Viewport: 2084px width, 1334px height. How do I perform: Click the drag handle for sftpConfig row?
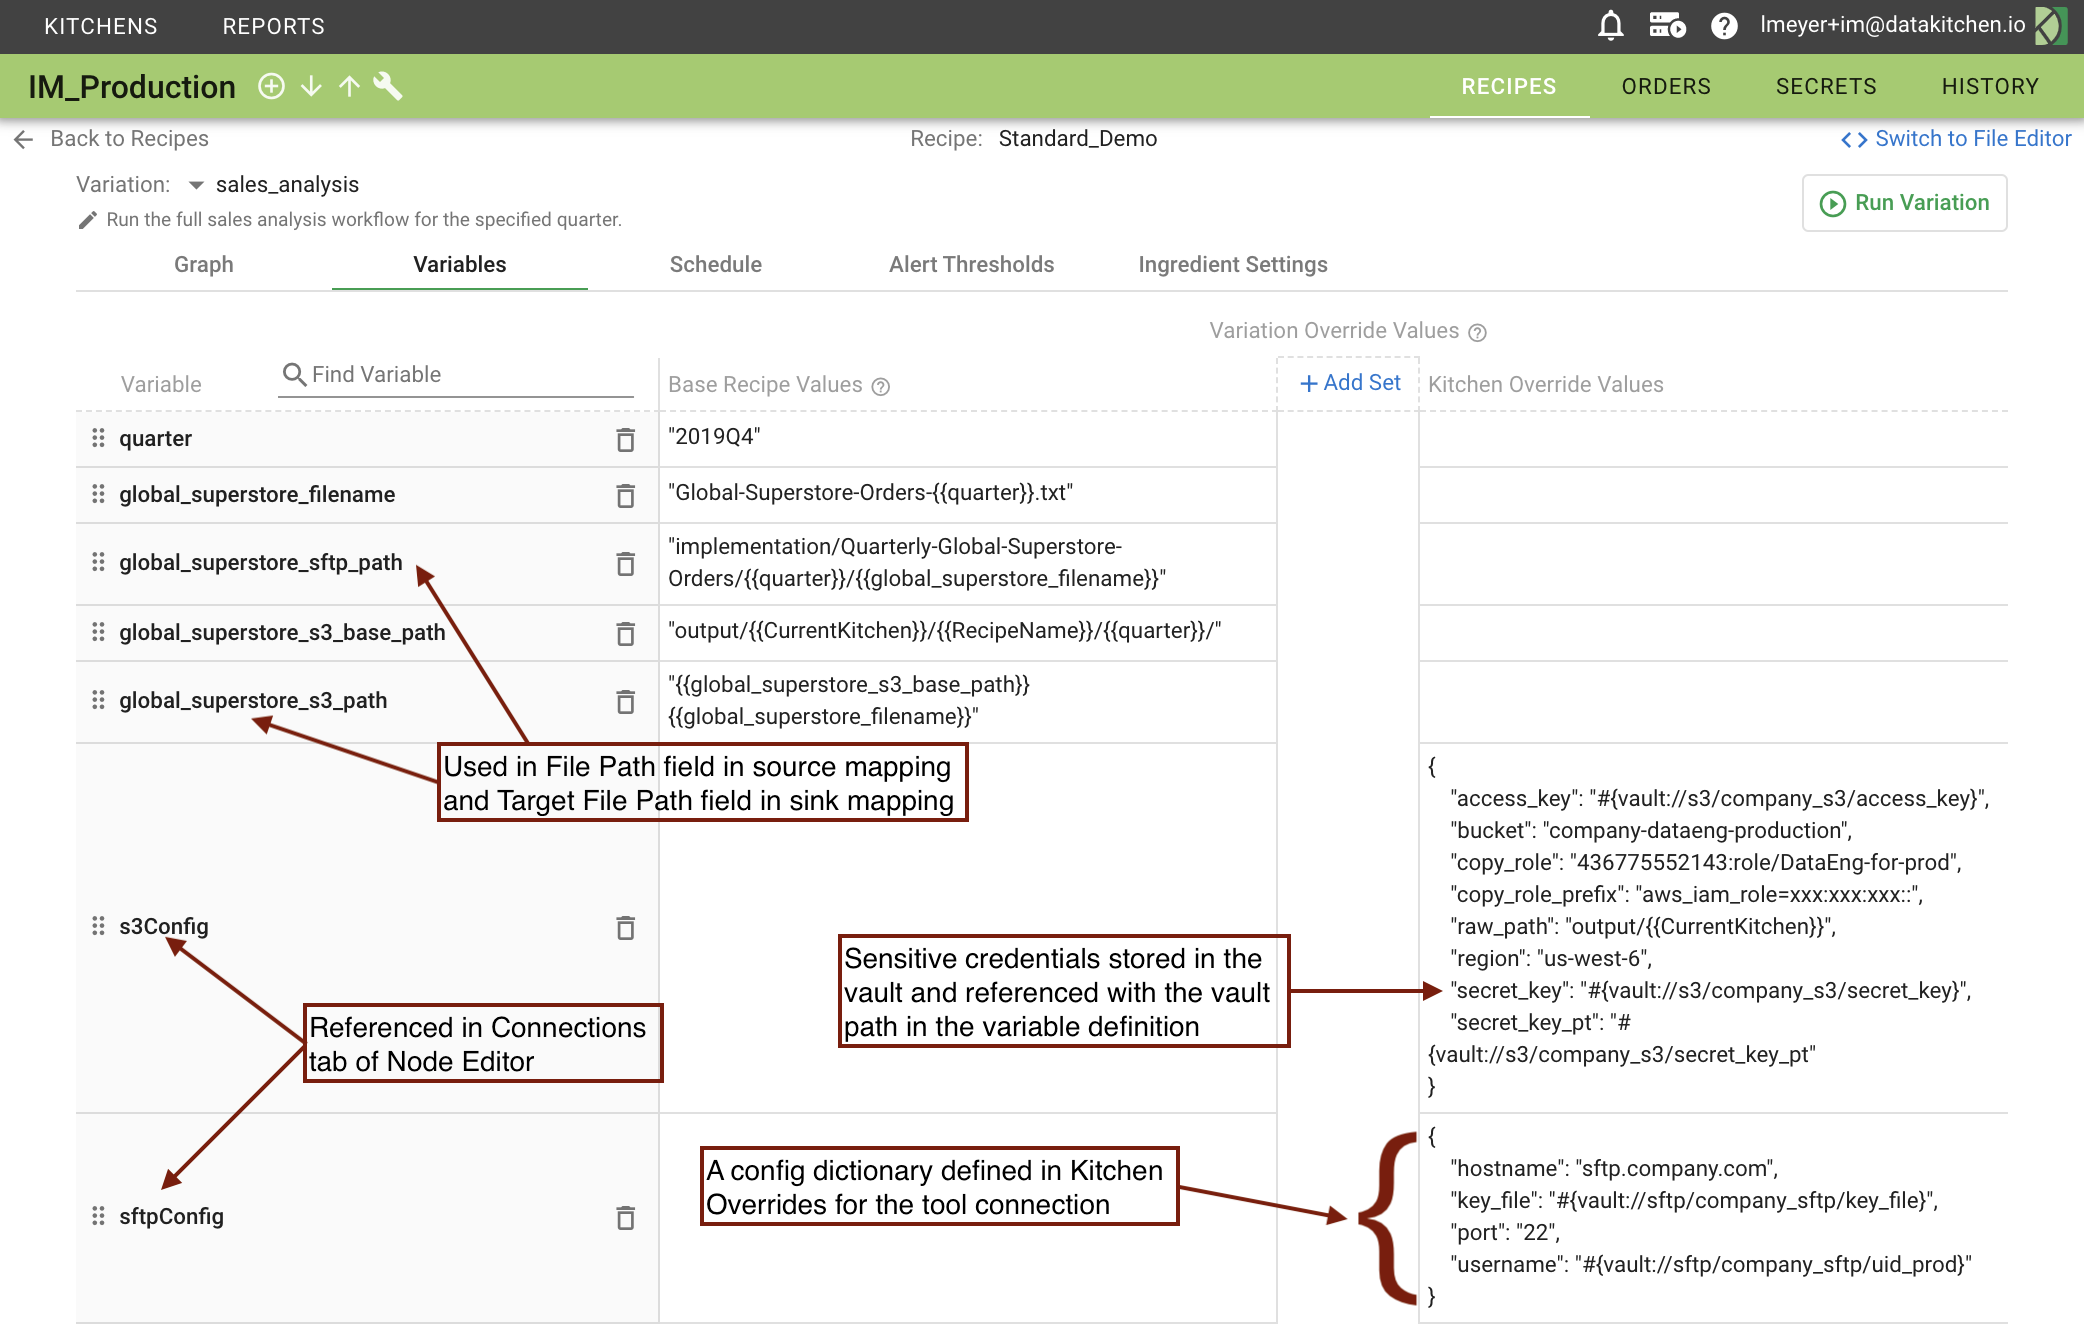[98, 1216]
